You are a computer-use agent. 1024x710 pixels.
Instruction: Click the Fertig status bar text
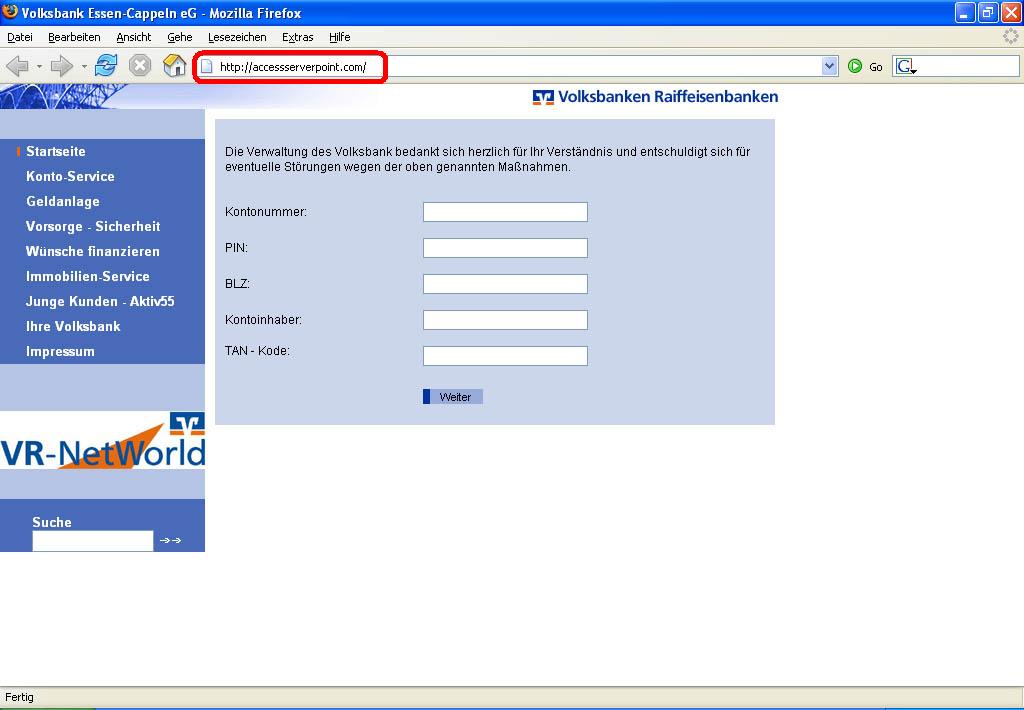click(x=20, y=697)
